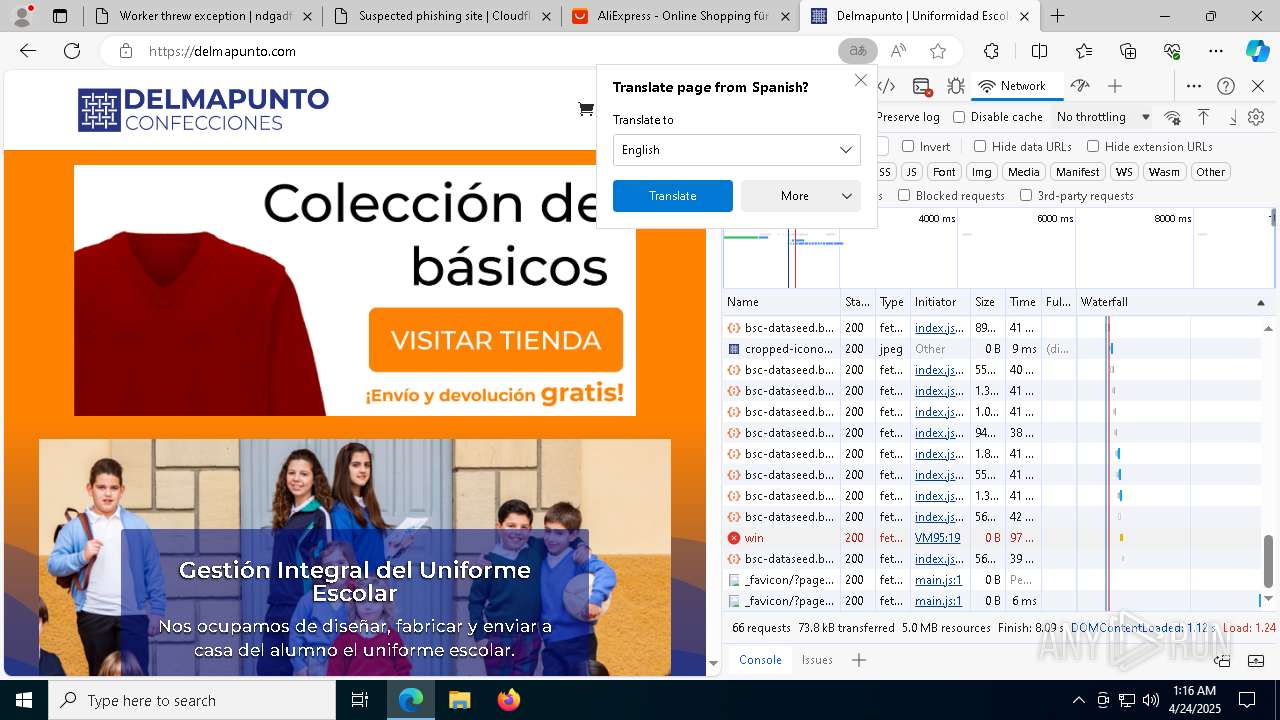Open the Extensions puzzle icon
The image size is (1280, 720).
pos(991,51)
